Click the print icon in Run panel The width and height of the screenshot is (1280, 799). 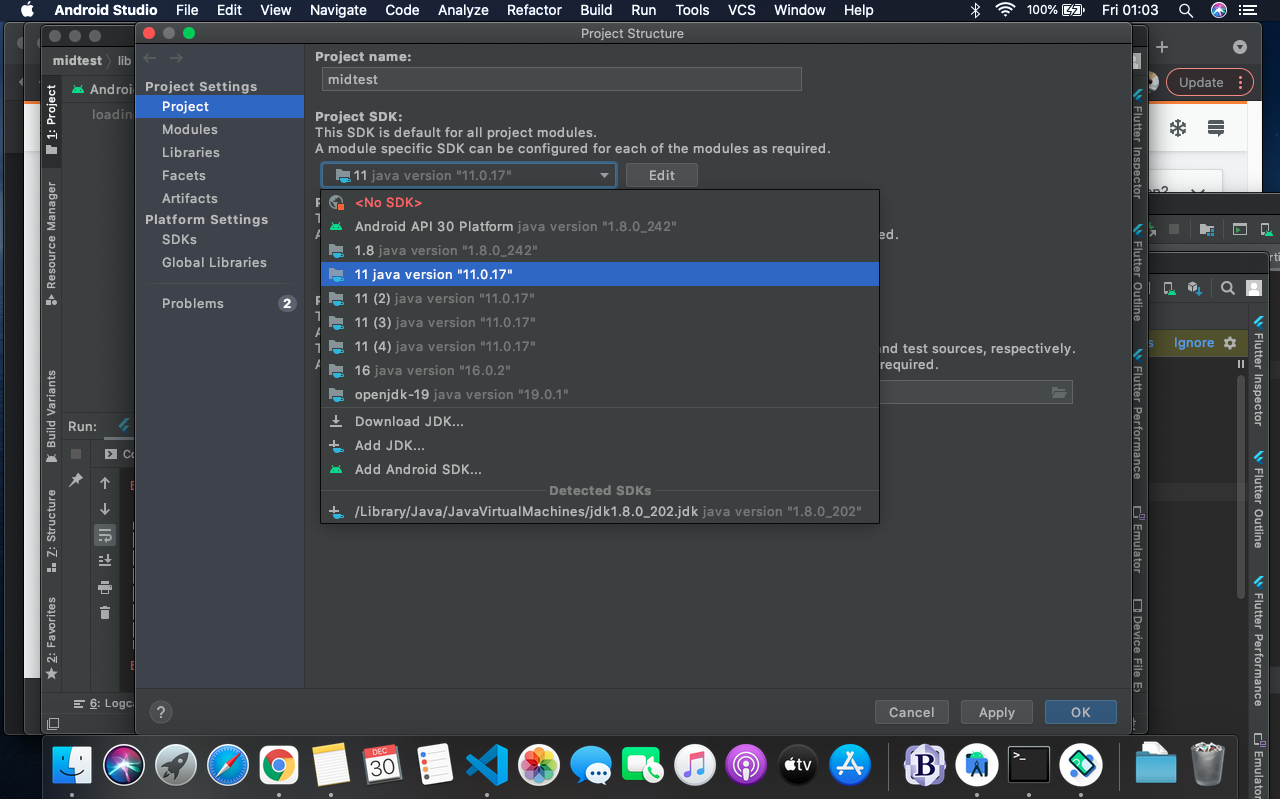[x=105, y=587]
